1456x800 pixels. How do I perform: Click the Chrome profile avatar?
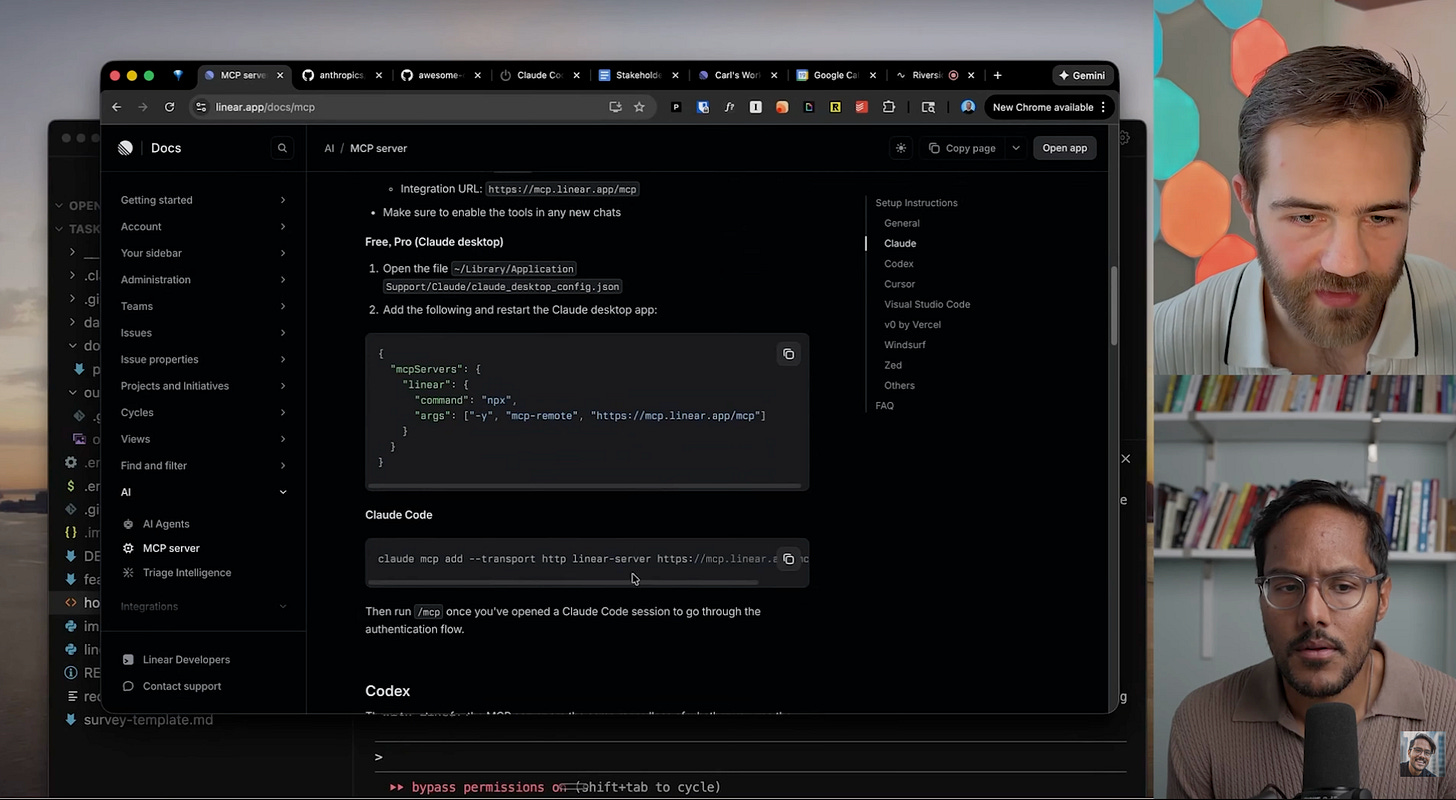coord(967,107)
